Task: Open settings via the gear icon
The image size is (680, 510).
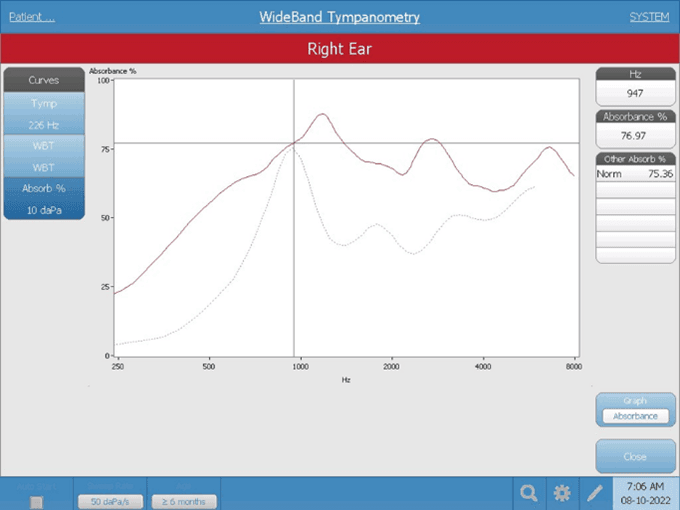Action: [562, 492]
